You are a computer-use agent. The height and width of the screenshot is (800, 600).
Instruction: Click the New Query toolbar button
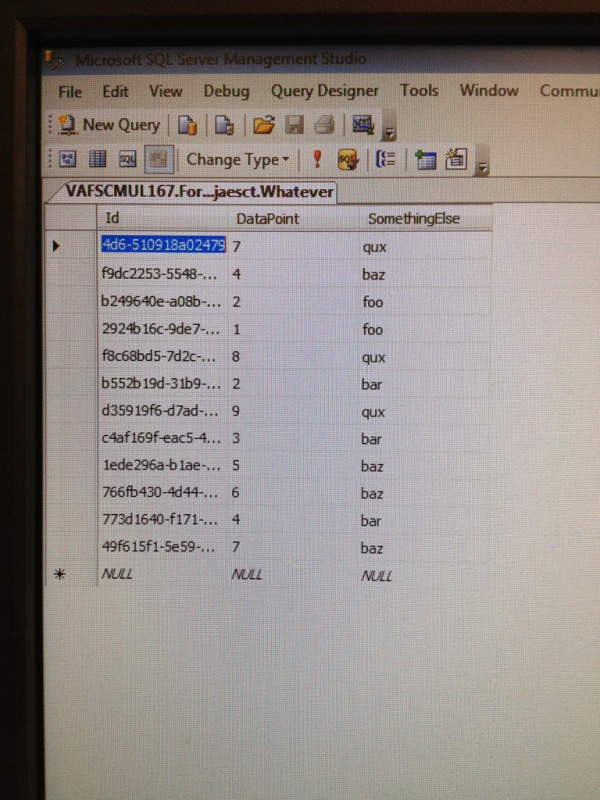coord(109,125)
